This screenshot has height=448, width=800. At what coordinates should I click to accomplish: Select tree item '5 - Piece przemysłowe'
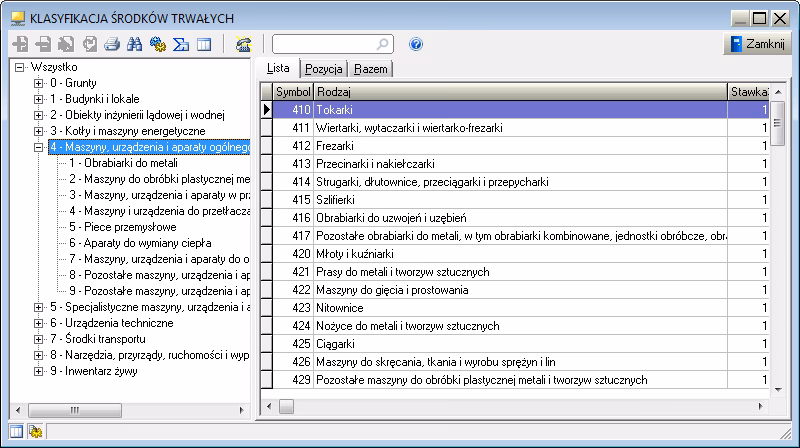(x=112, y=227)
